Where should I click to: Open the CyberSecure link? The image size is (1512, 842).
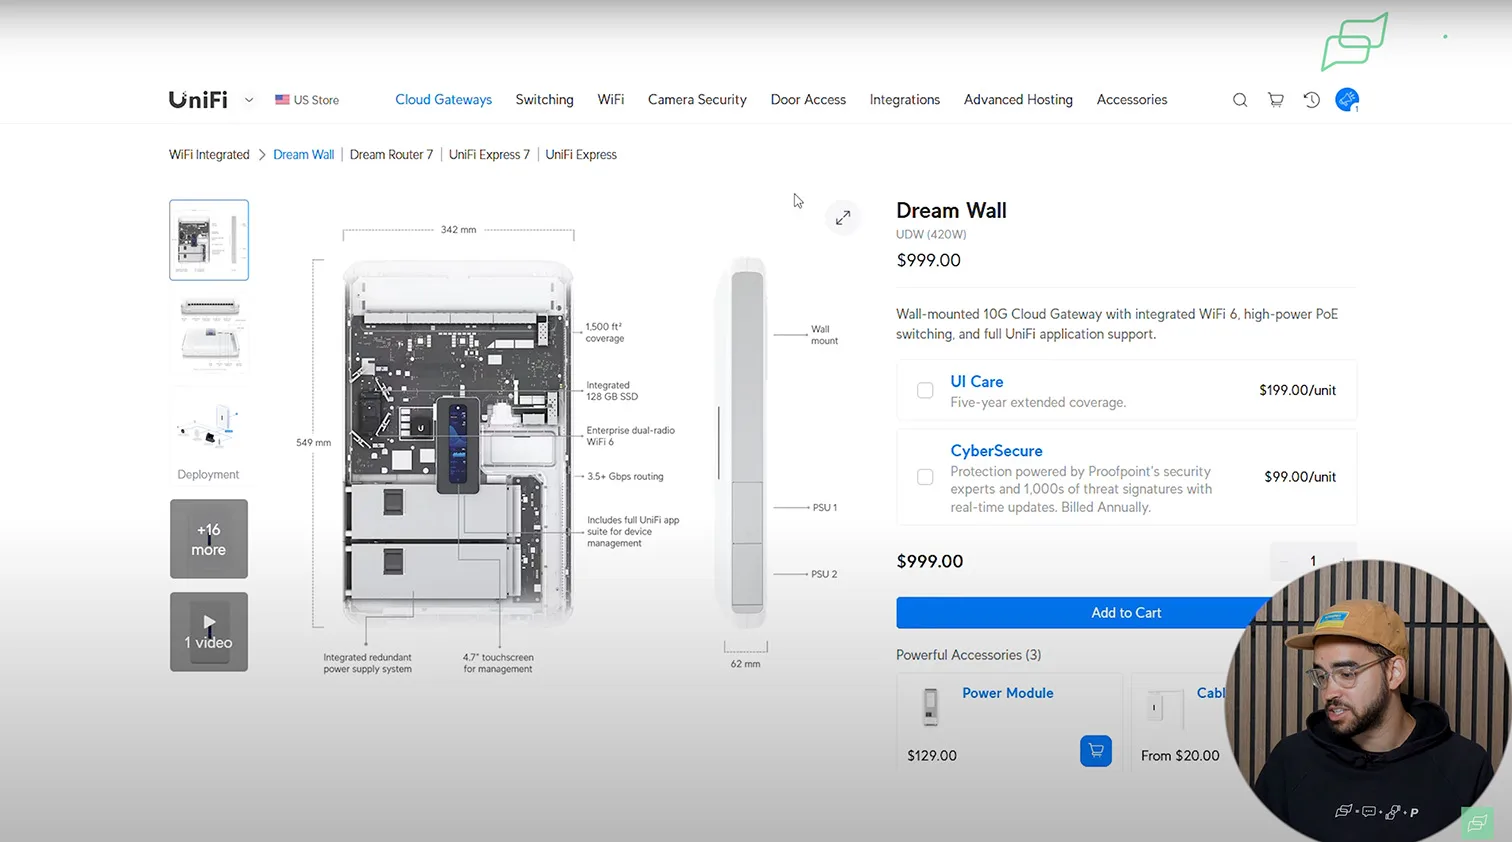tap(996, 451)
